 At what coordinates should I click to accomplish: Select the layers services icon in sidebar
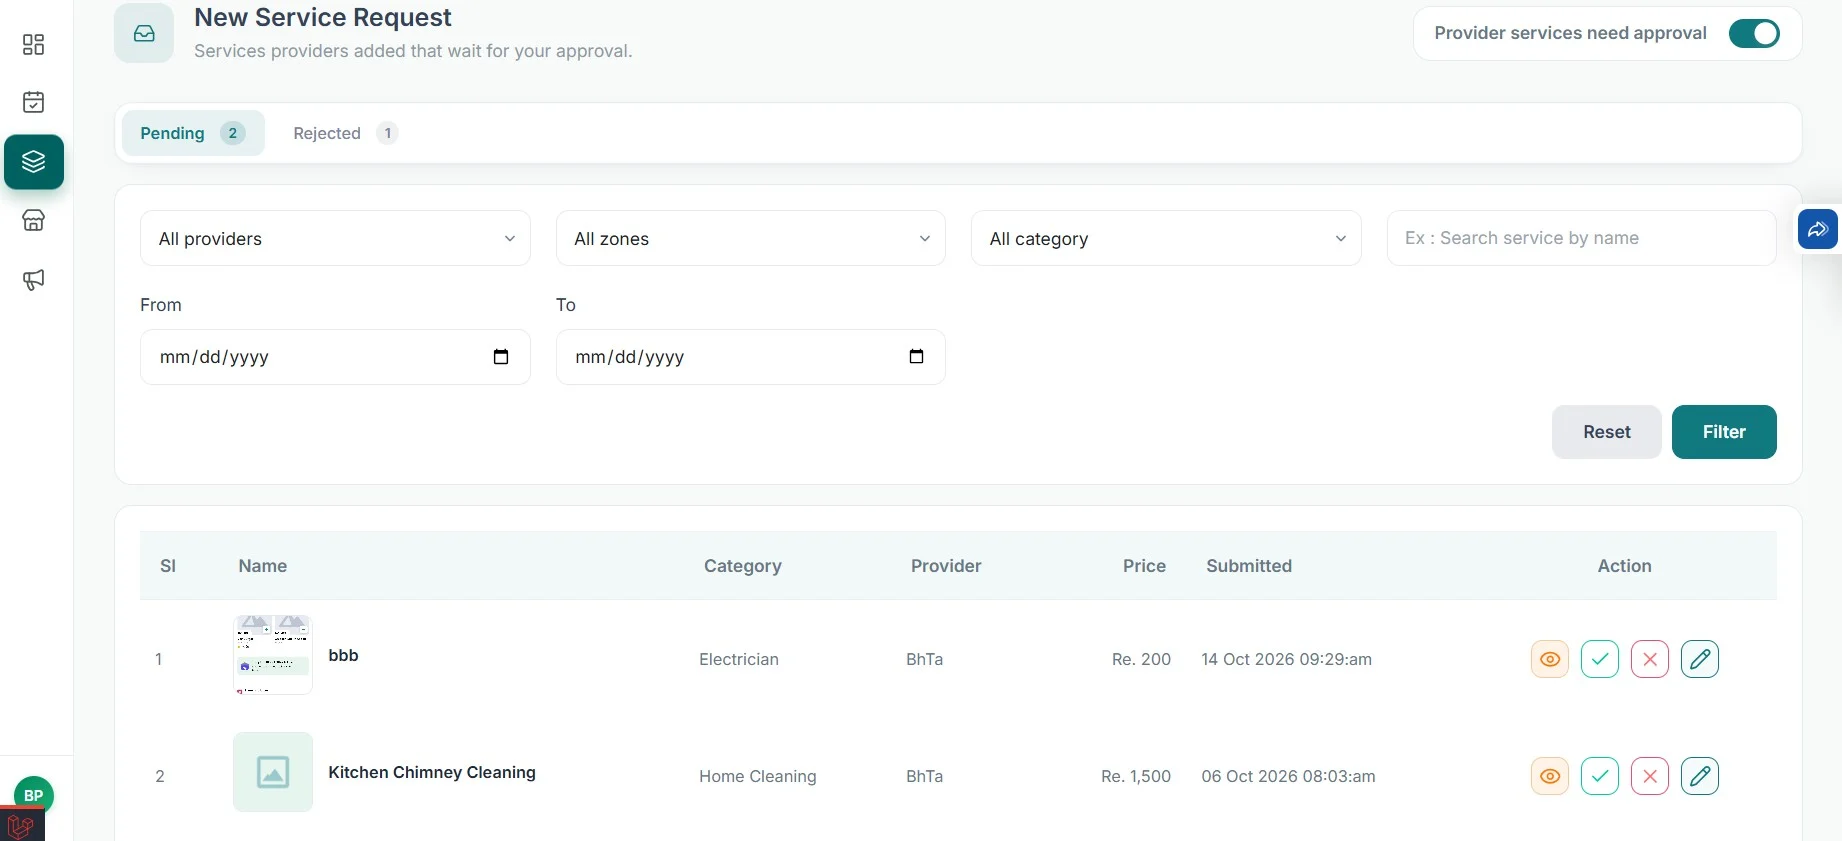(x=34, y=162)
